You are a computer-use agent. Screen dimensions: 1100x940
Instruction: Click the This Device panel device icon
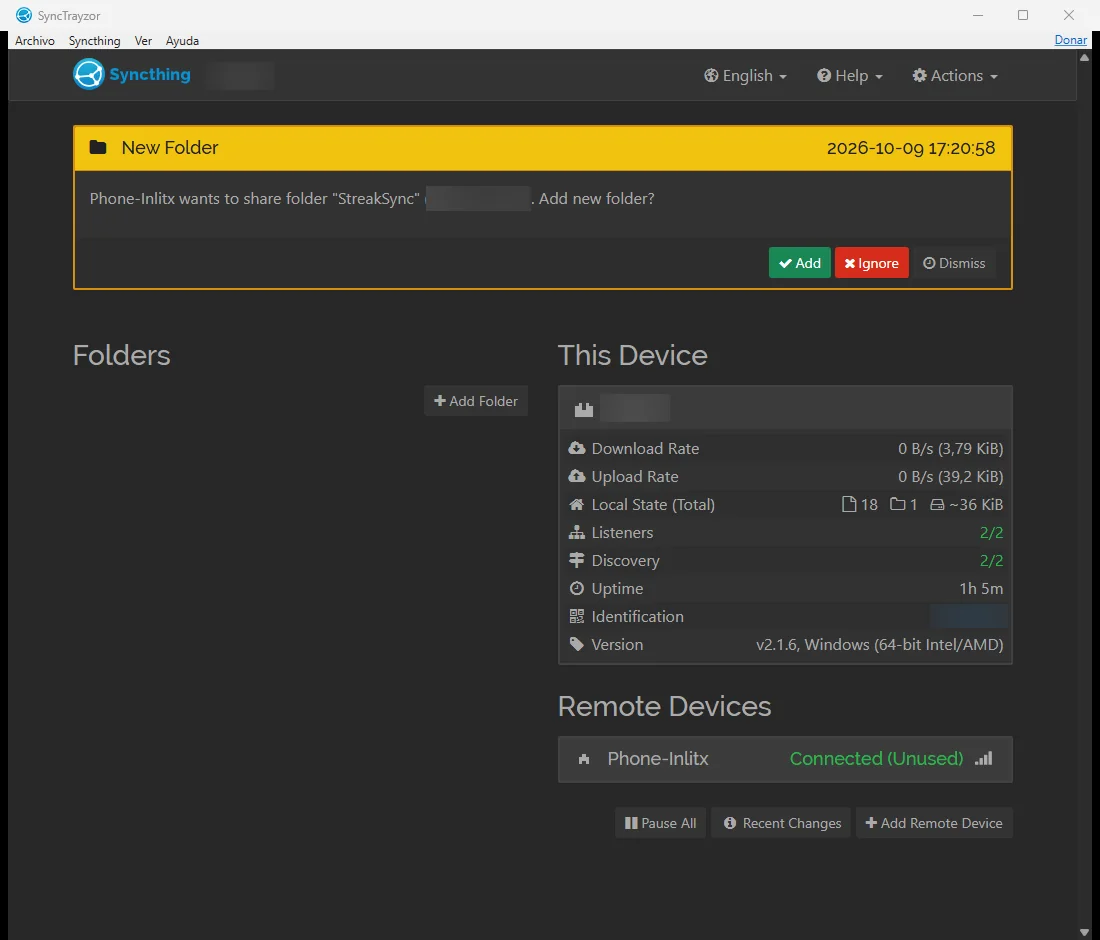pyautogui.click(x=584, y=410)
